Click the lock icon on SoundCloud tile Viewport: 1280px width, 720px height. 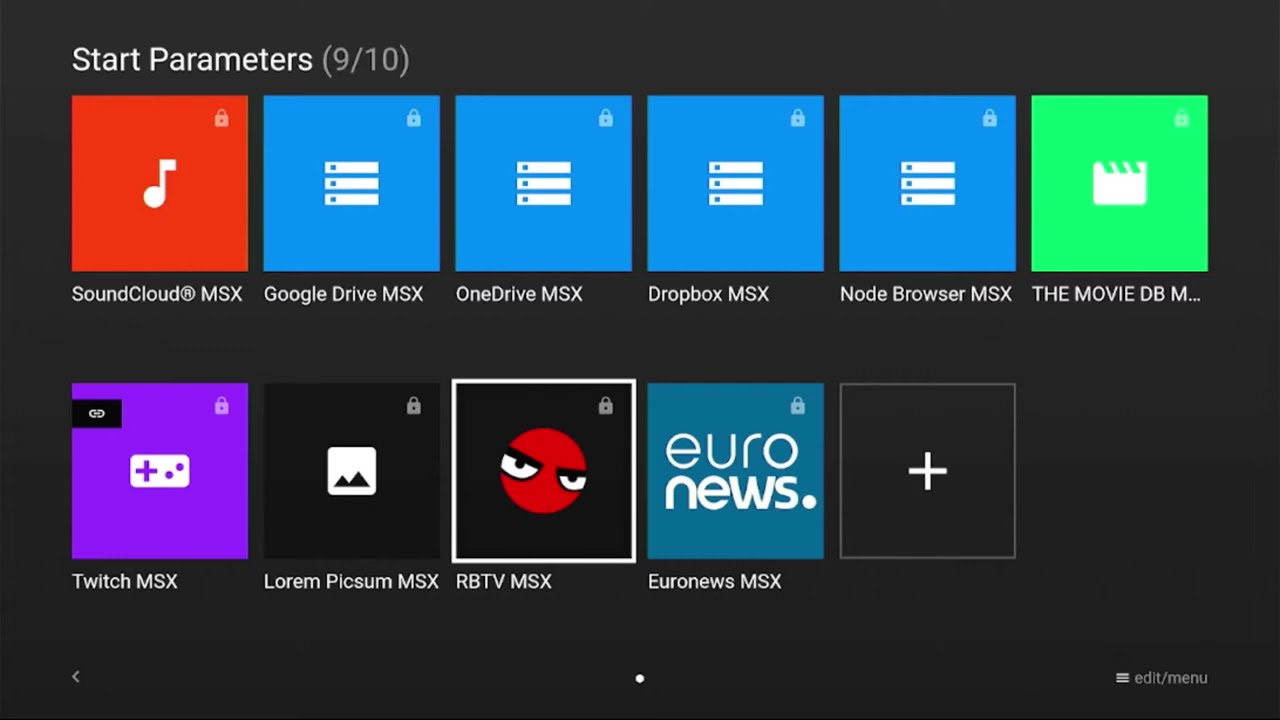coord(222,118)
